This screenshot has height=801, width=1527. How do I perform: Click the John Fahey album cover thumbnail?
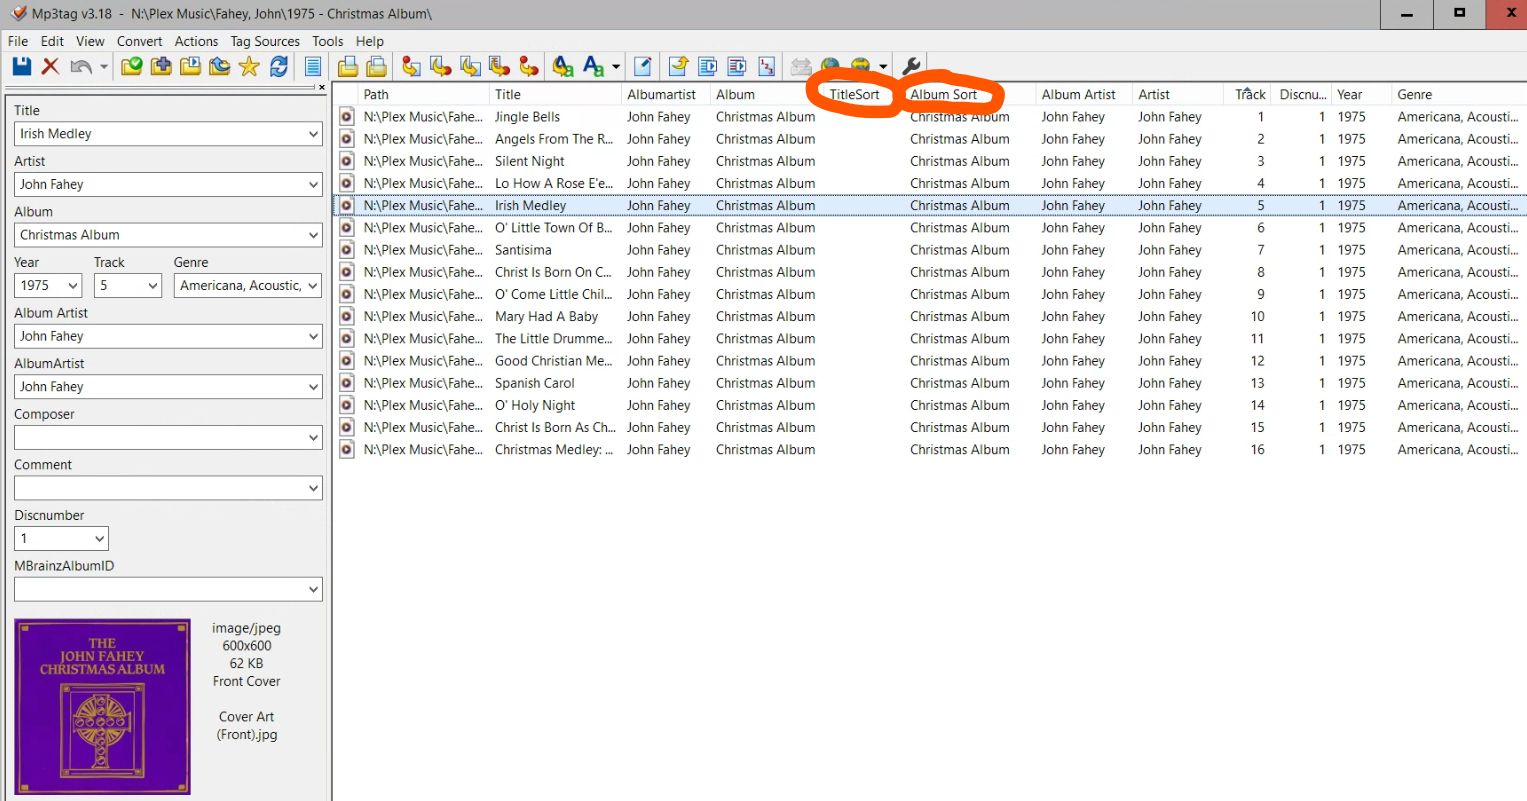click(x=102, y=706)
